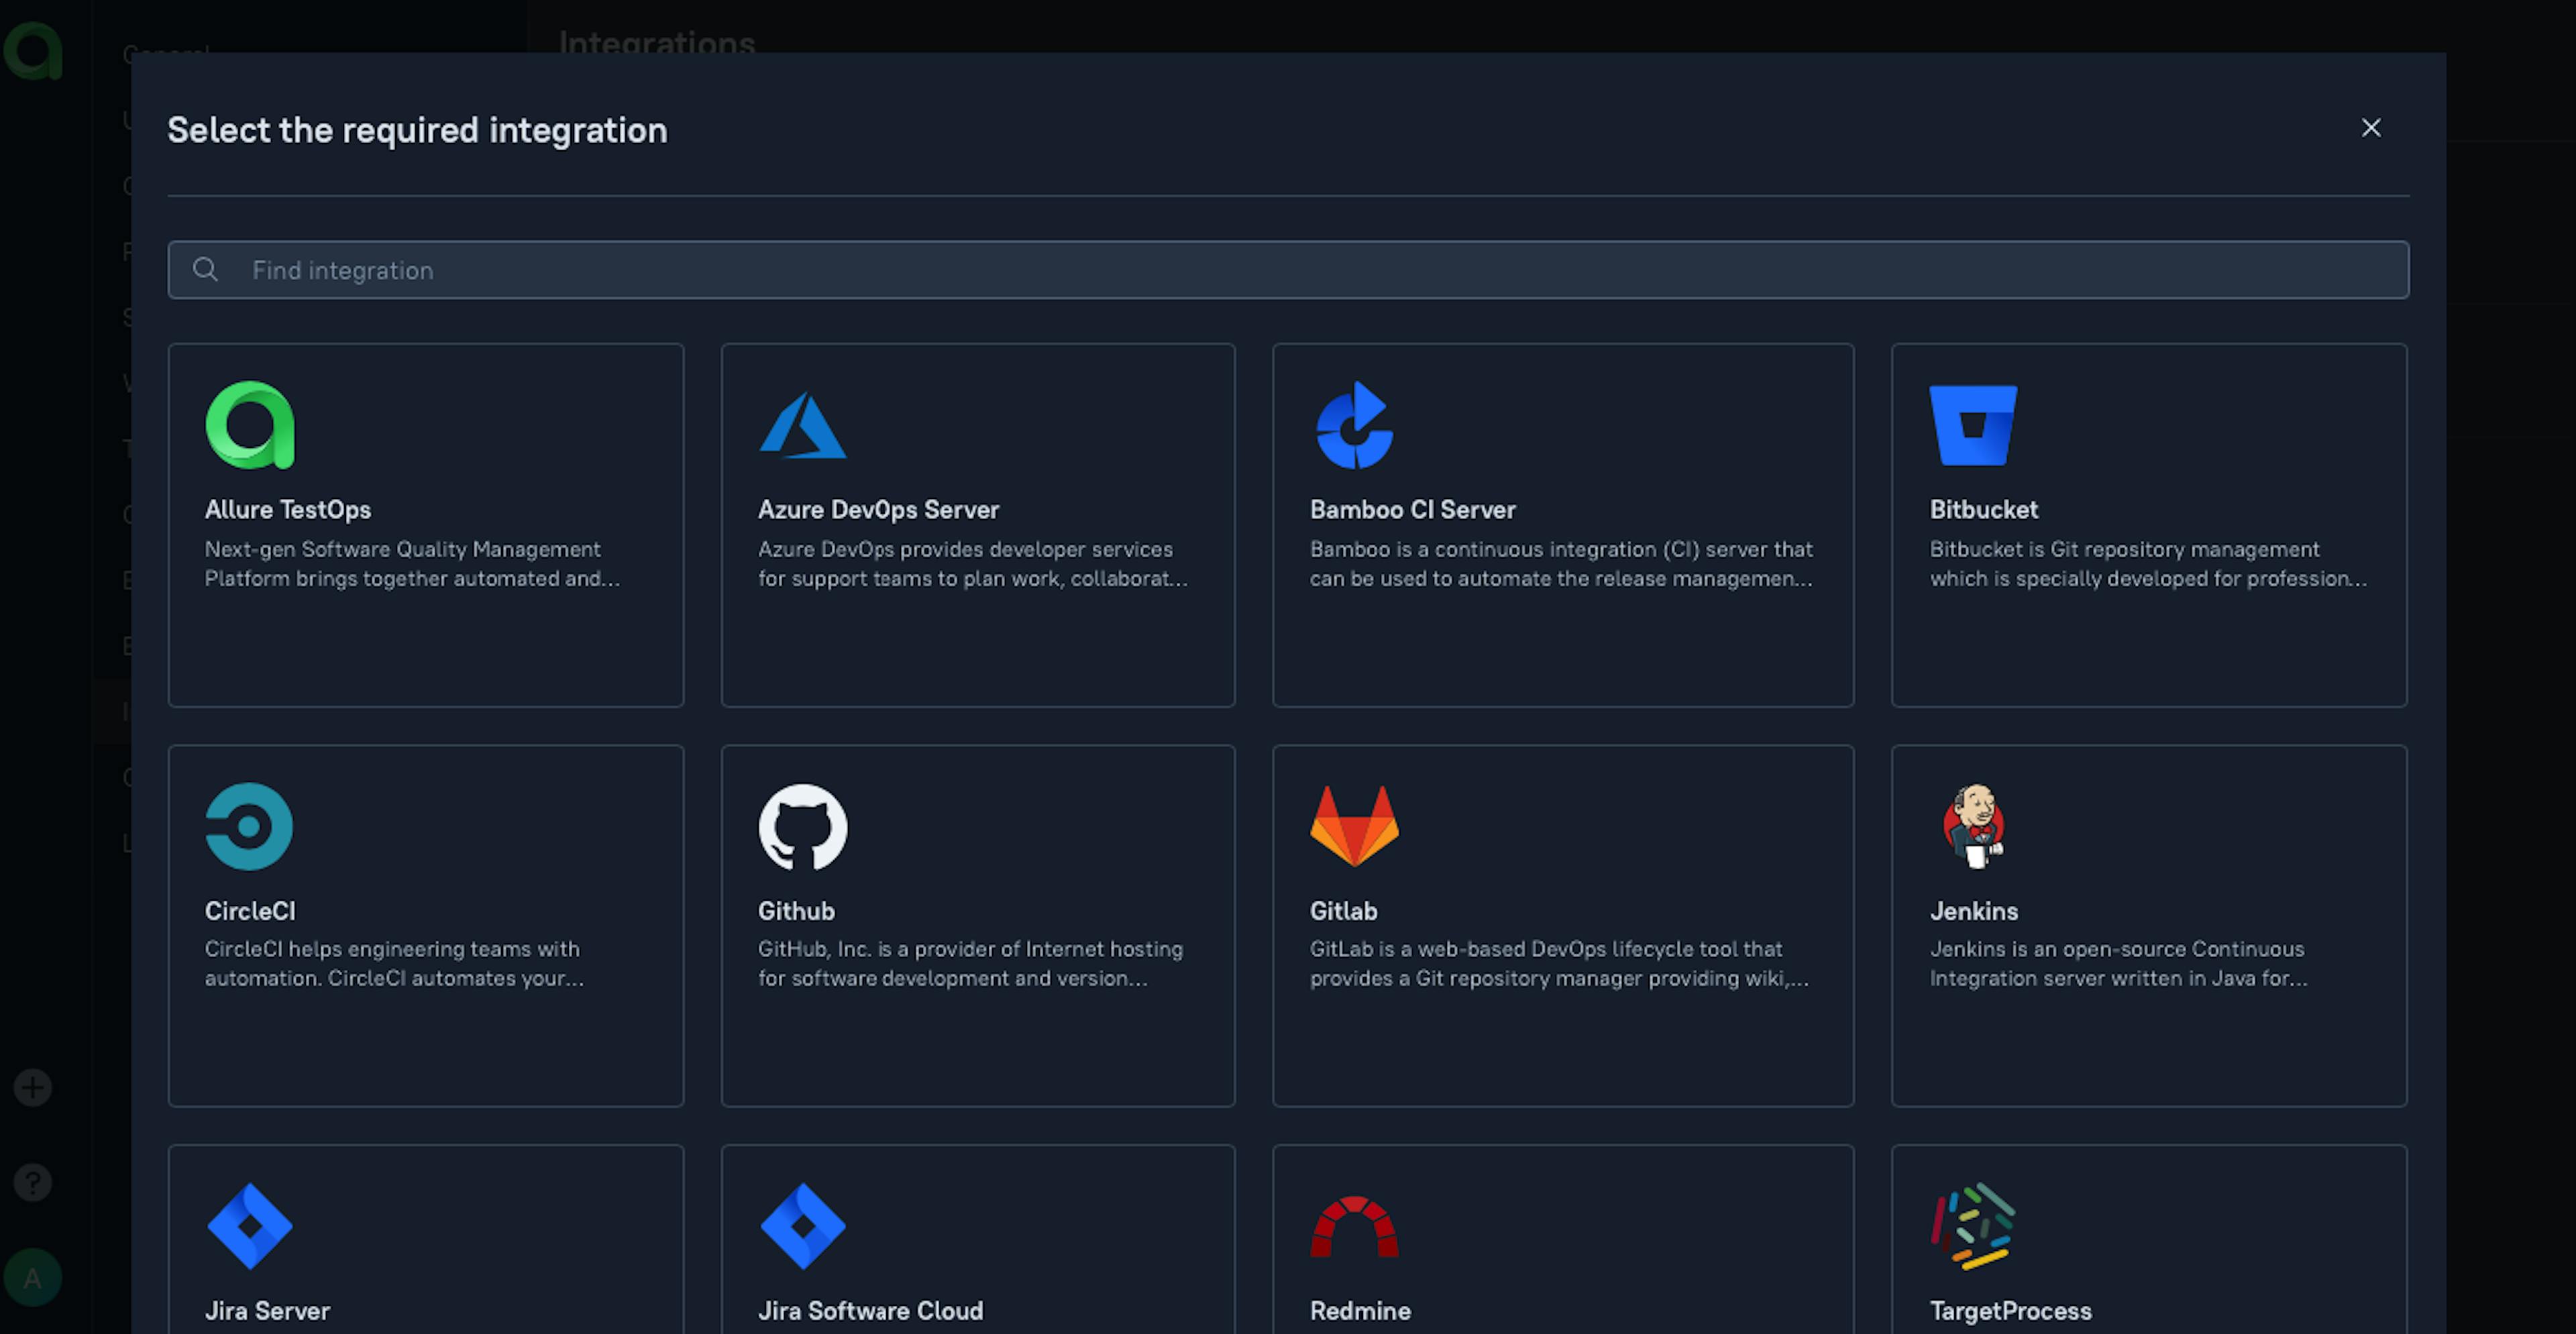Open the user avatar at bottom left
2576x1334 pixels.
tap(33, 1276)
